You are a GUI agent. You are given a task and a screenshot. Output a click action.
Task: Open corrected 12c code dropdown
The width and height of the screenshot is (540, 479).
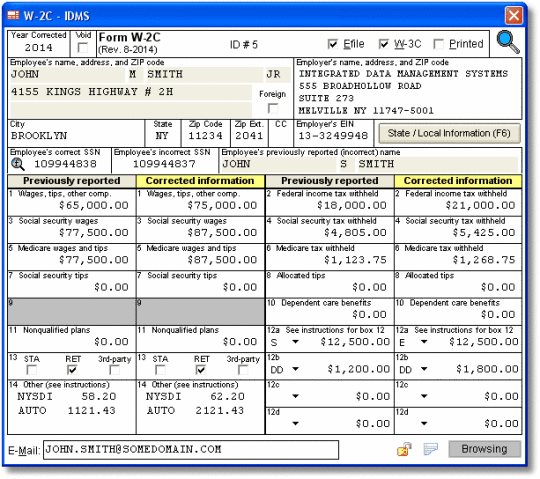424,396
